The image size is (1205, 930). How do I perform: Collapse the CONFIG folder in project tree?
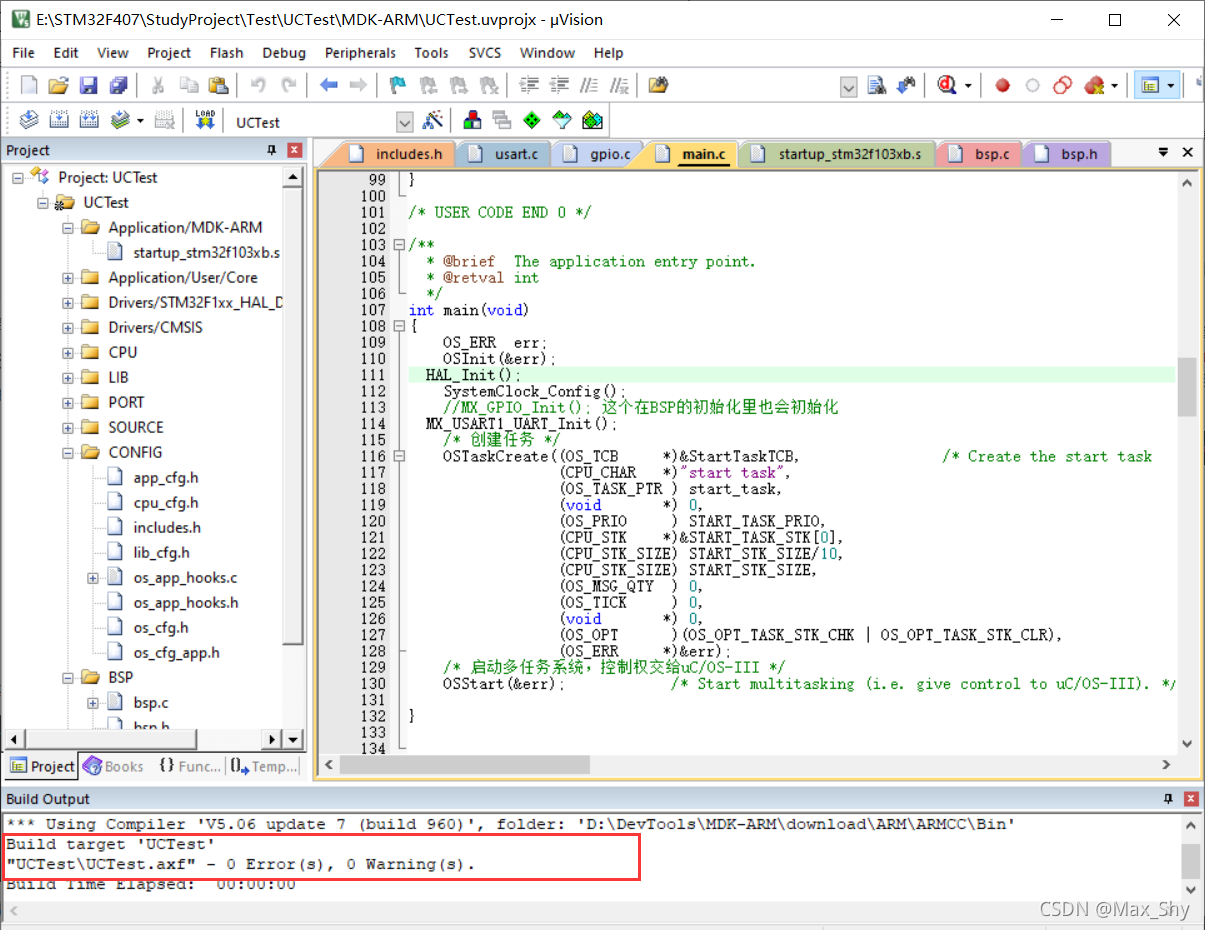[x=68, y=452]
